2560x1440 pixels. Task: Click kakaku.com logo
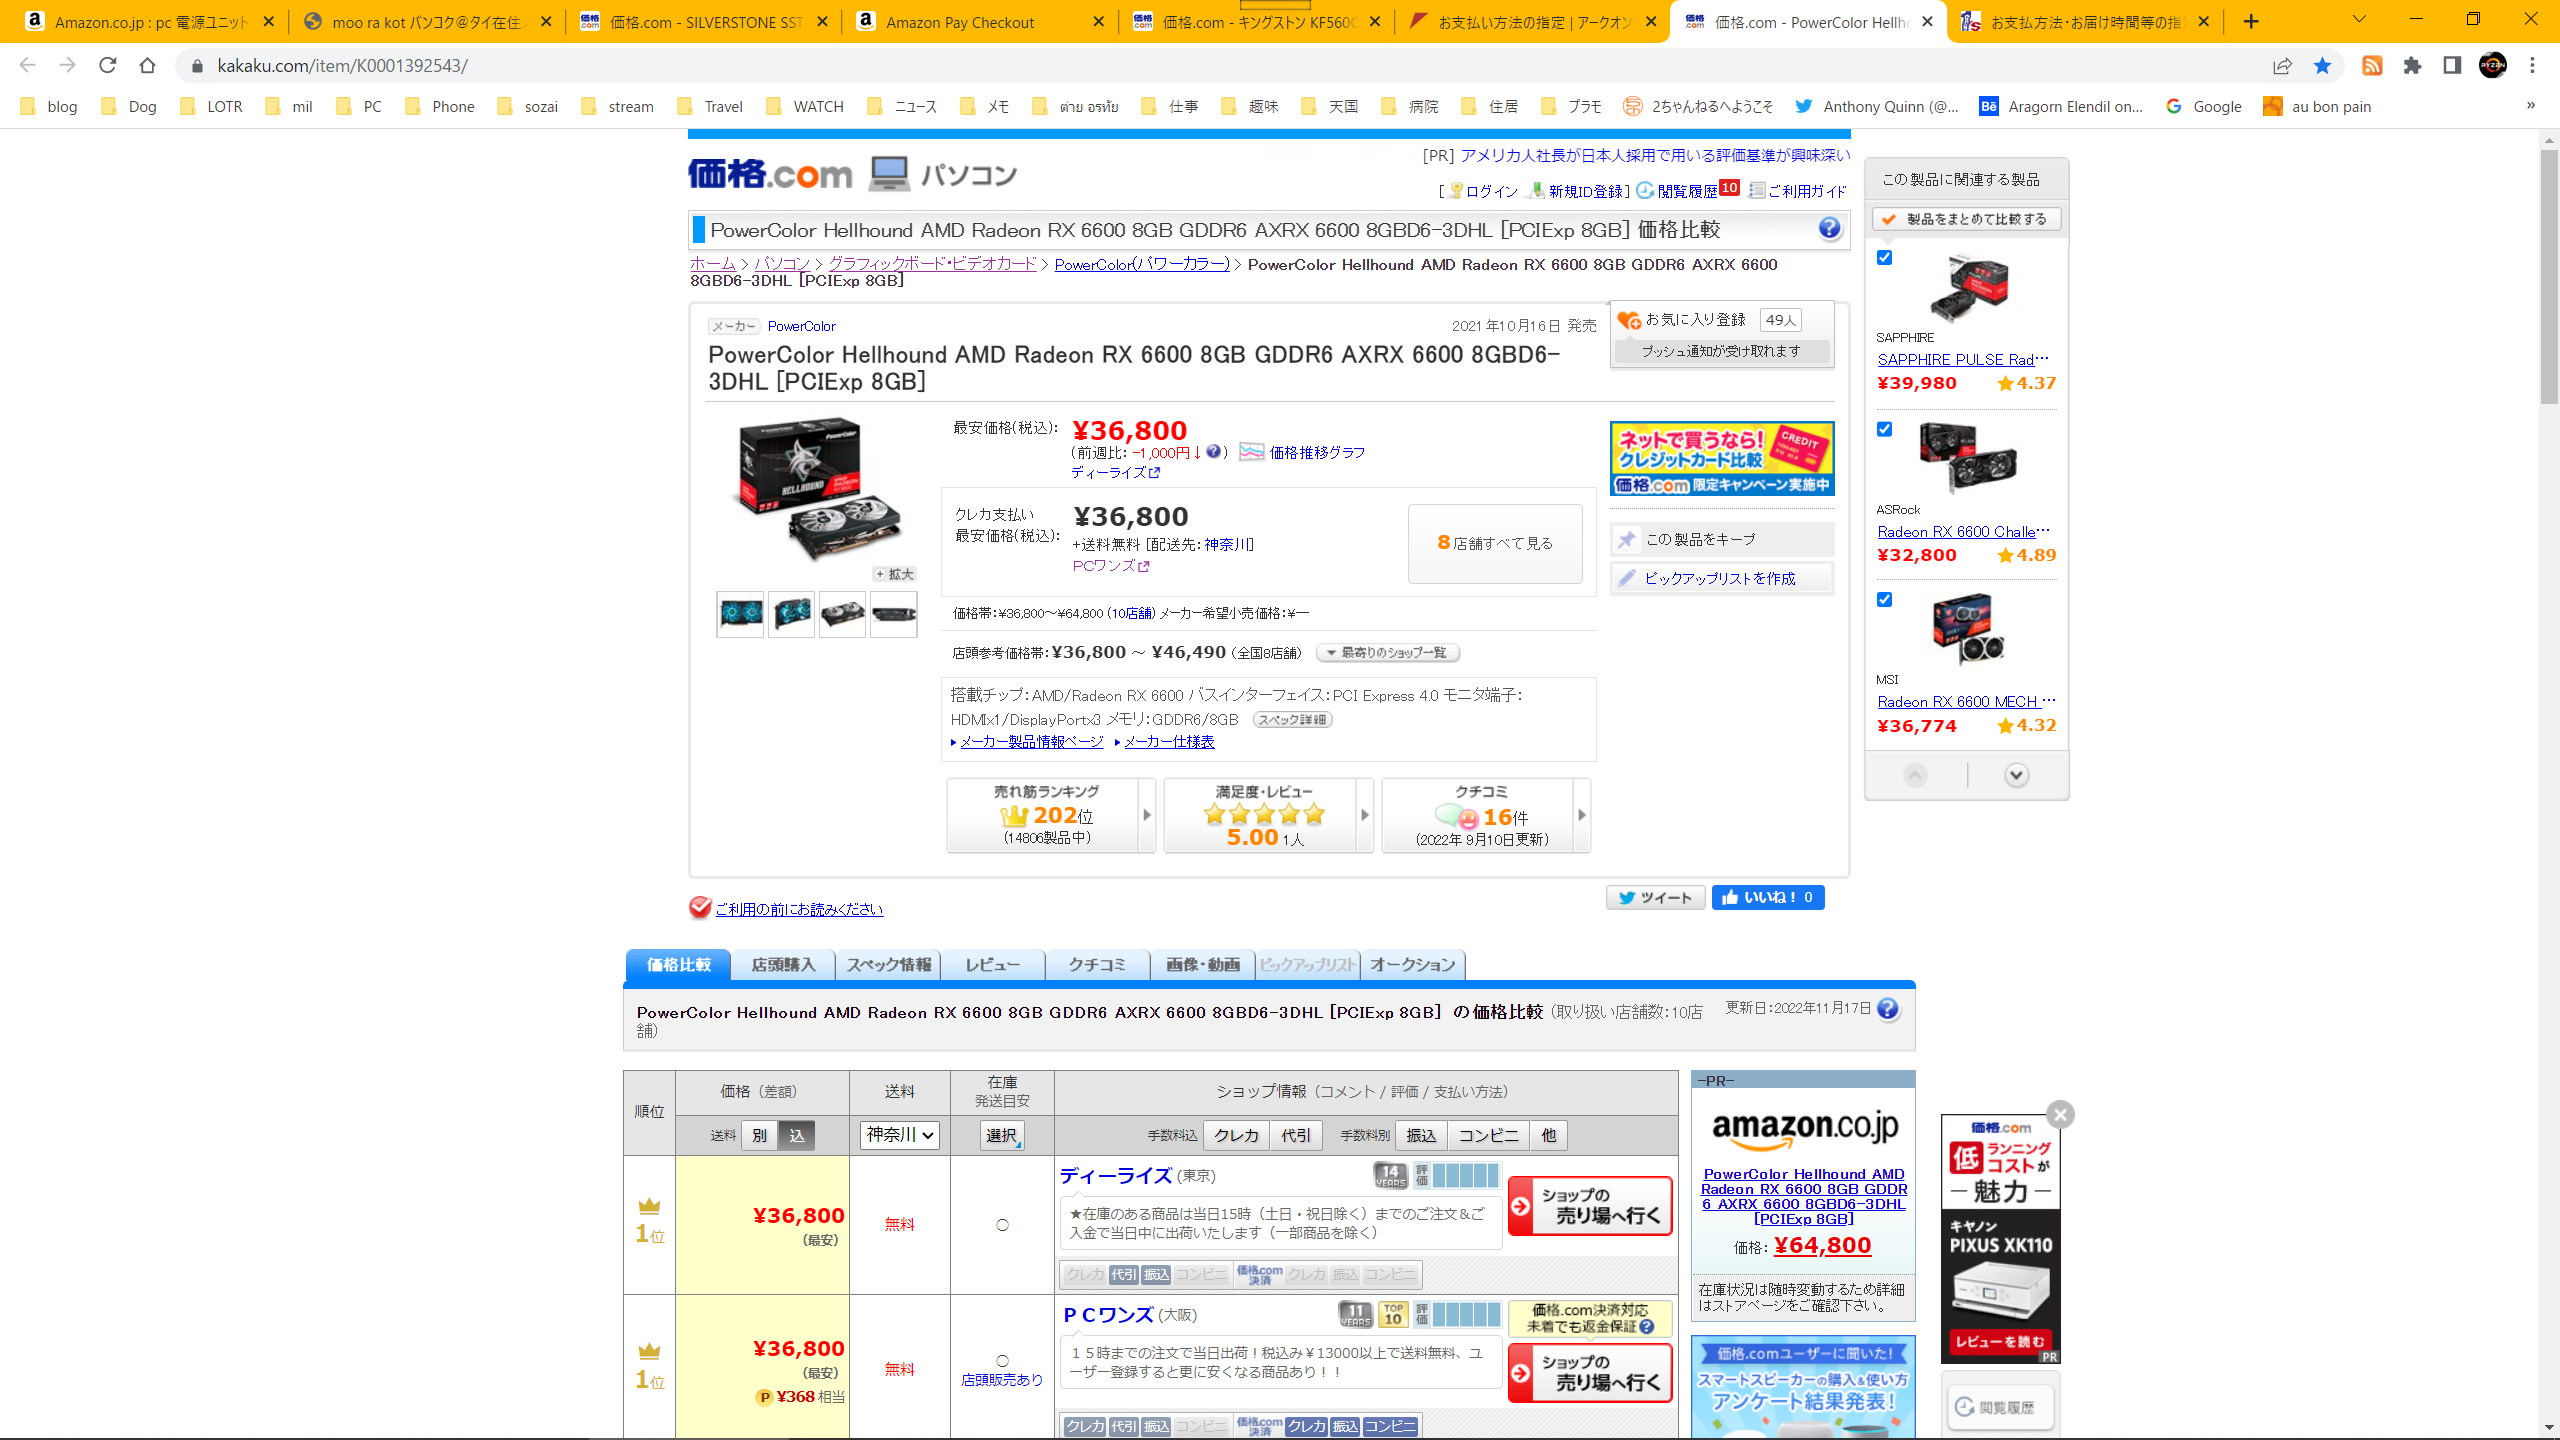[x=769, y=174]
